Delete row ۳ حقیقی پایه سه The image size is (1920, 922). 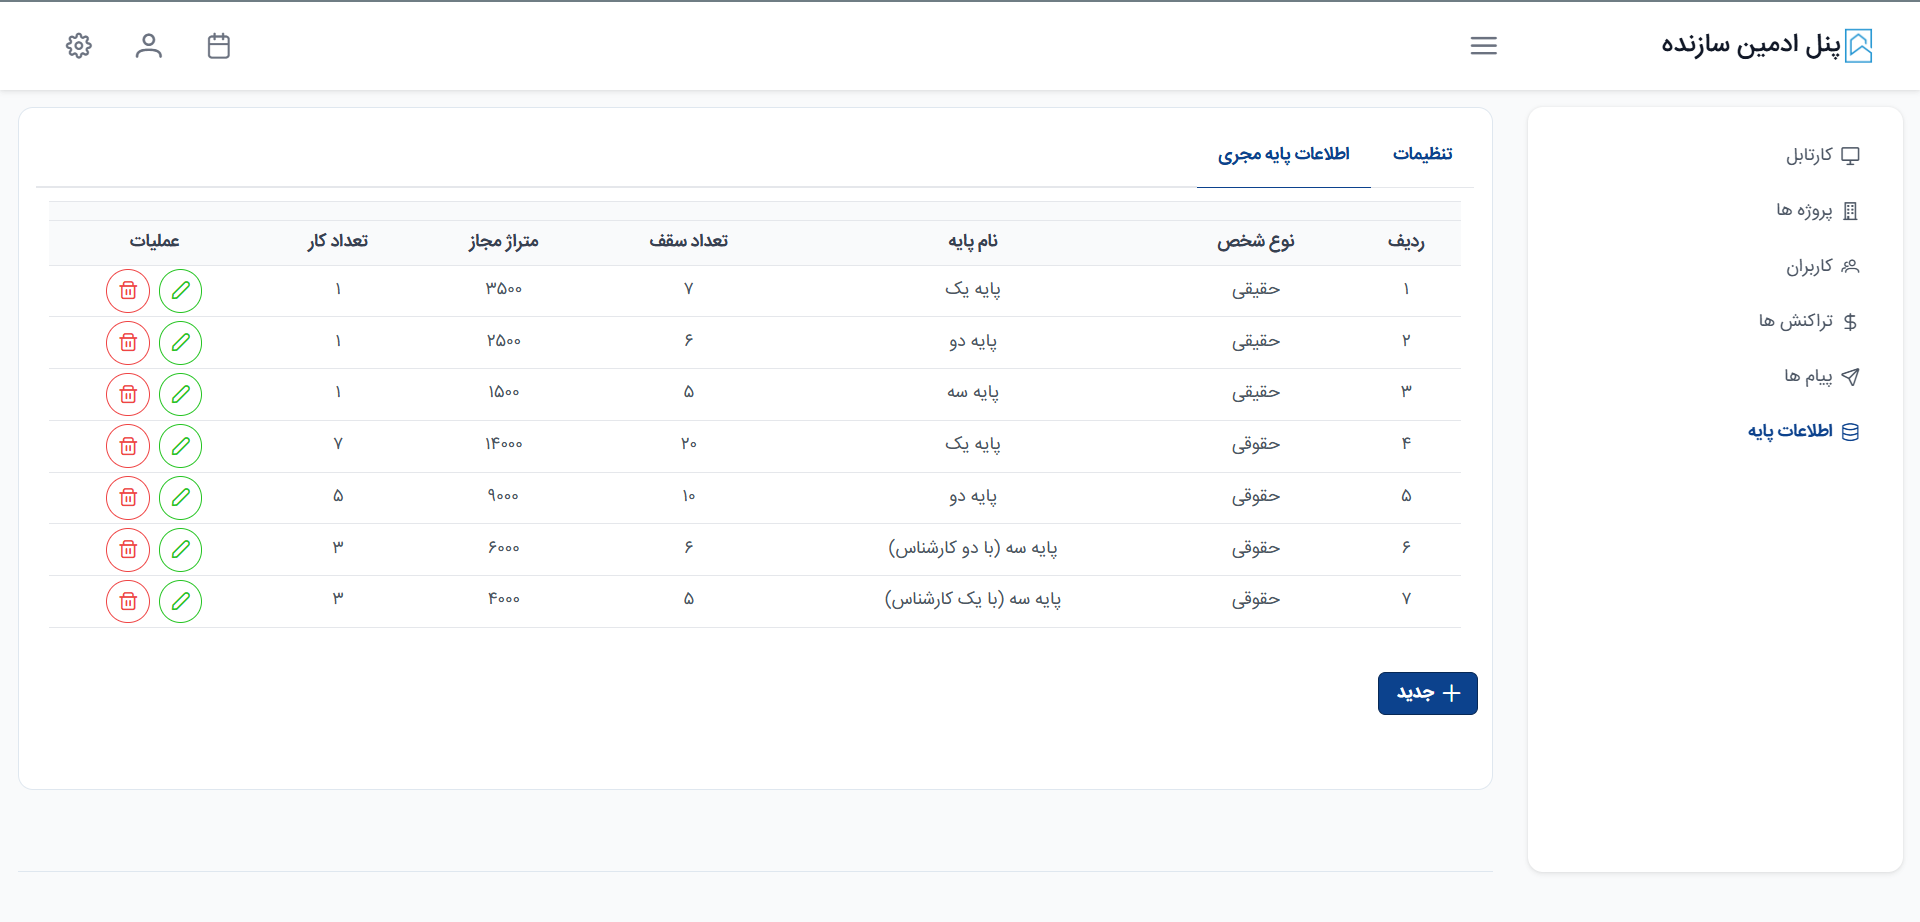tap(128, 394)
